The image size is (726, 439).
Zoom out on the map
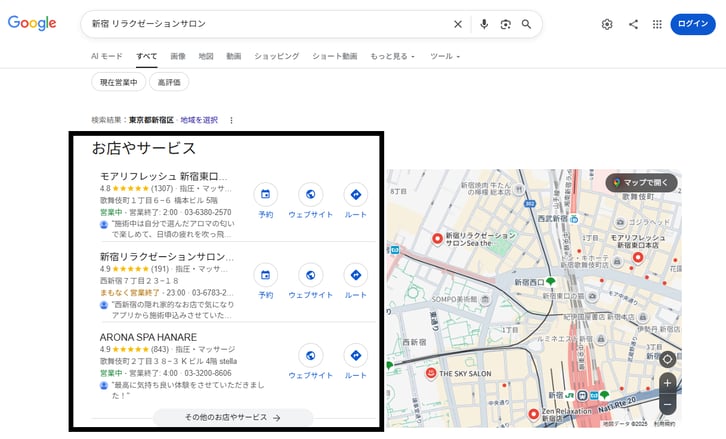pyautogui.click(x=667, y=404)
